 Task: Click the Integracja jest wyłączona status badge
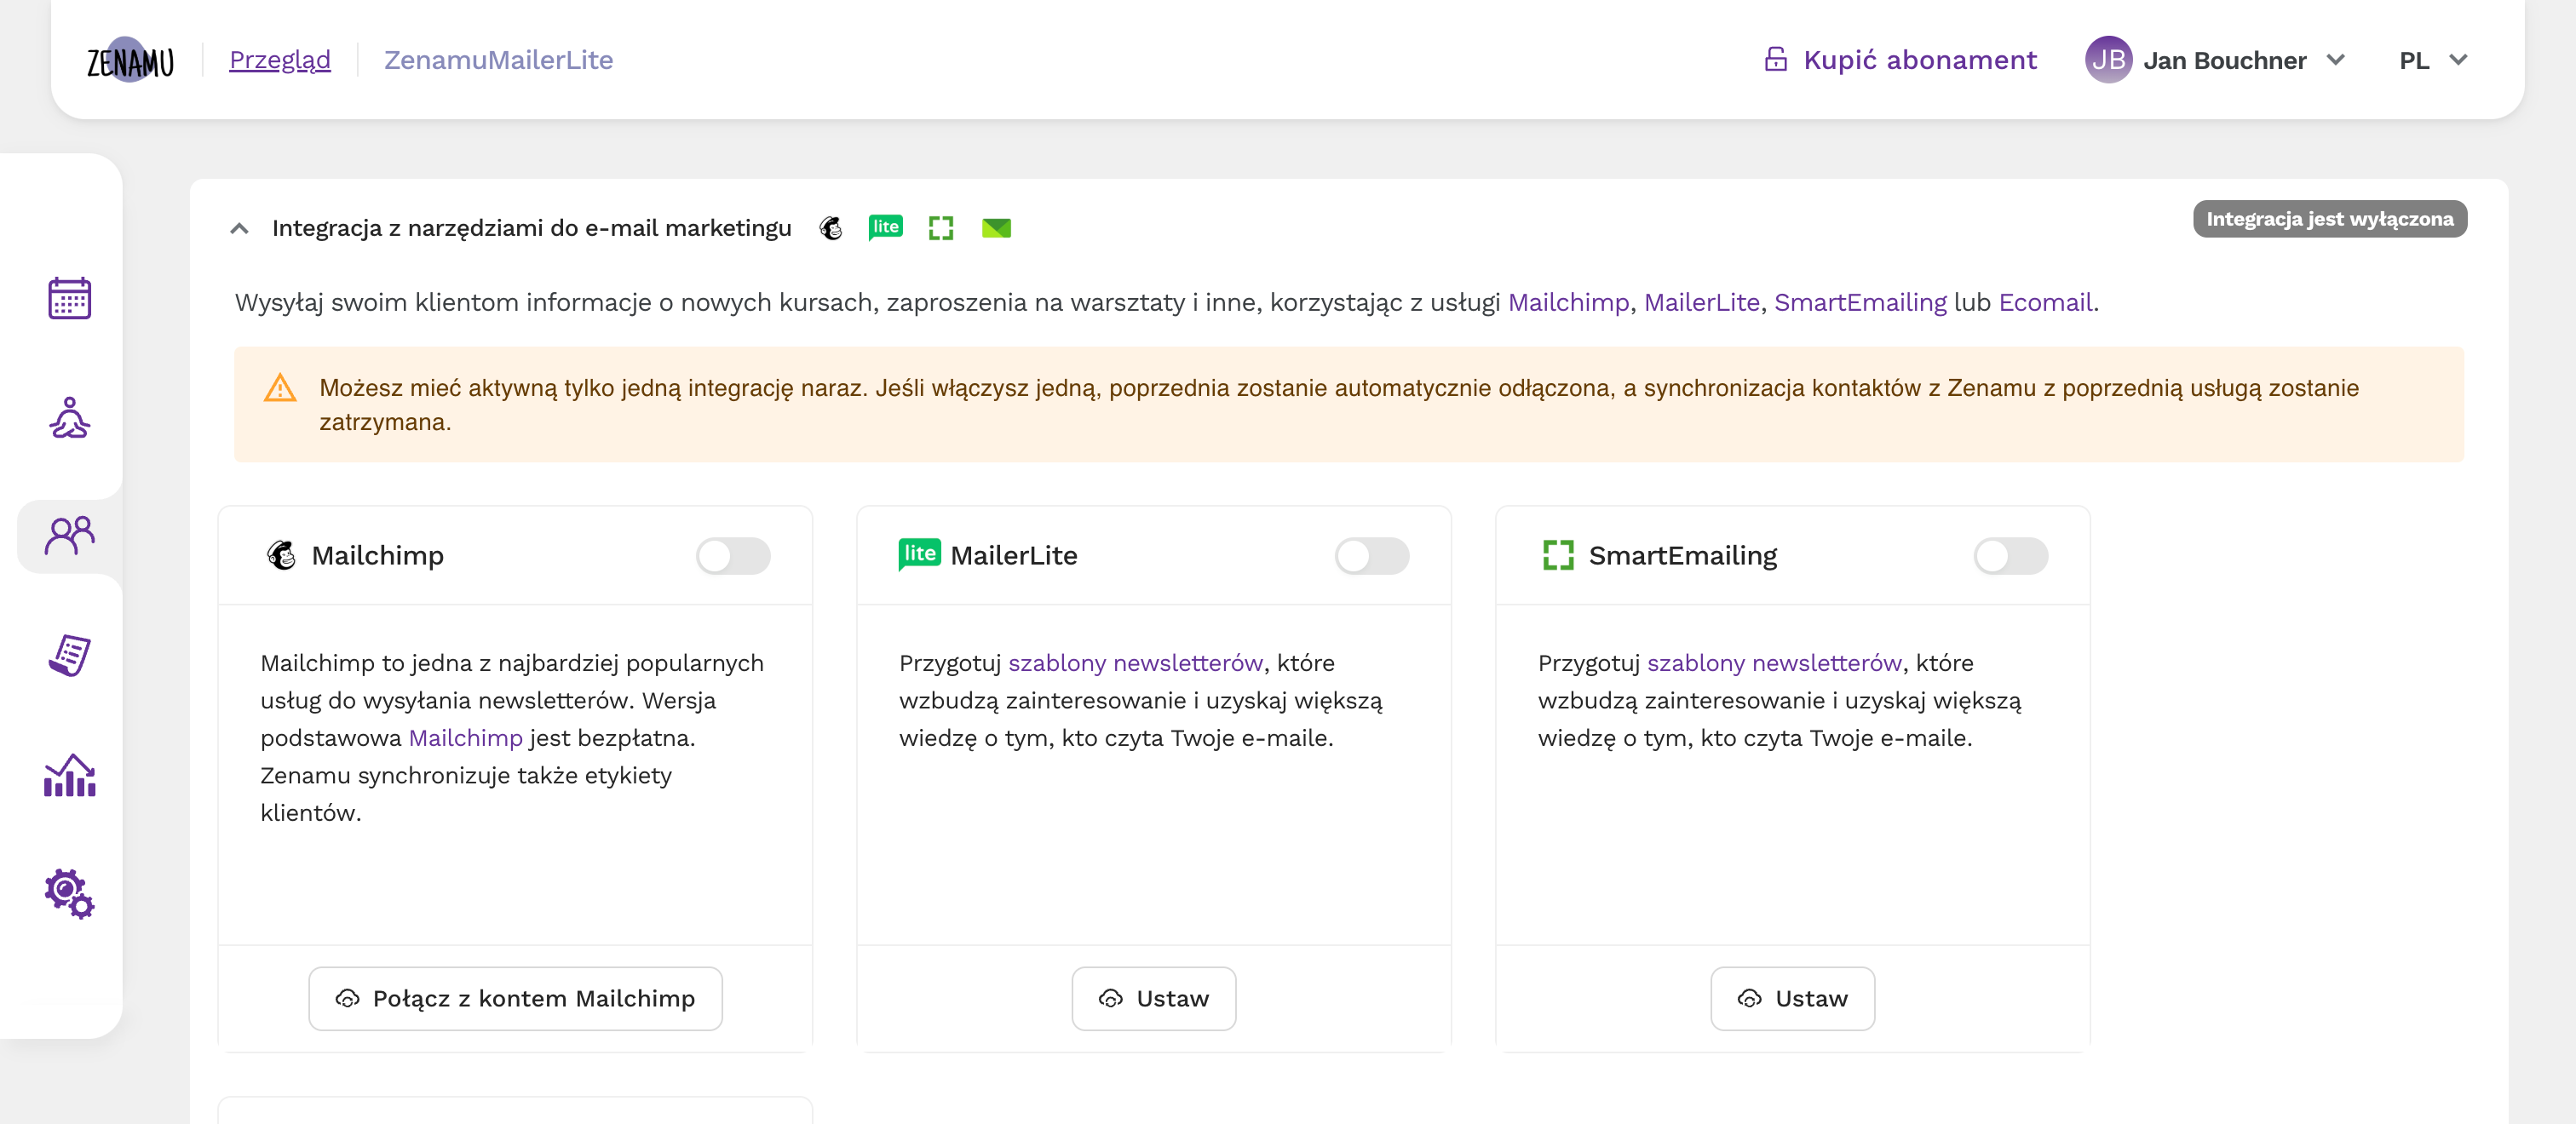click(2330, 219)
